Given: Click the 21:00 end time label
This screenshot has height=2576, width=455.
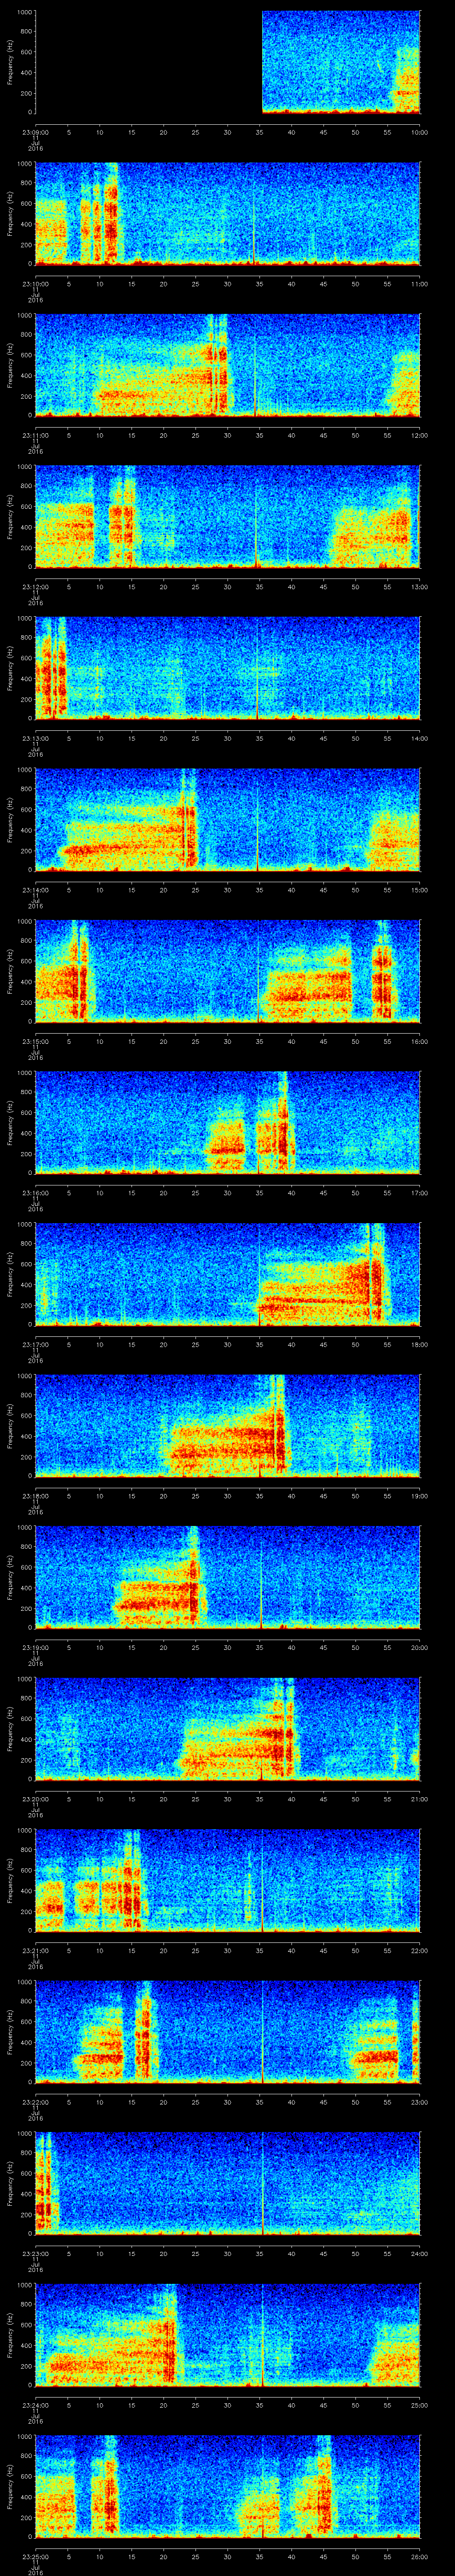Looking at the screenshot, I should 419,1799.
